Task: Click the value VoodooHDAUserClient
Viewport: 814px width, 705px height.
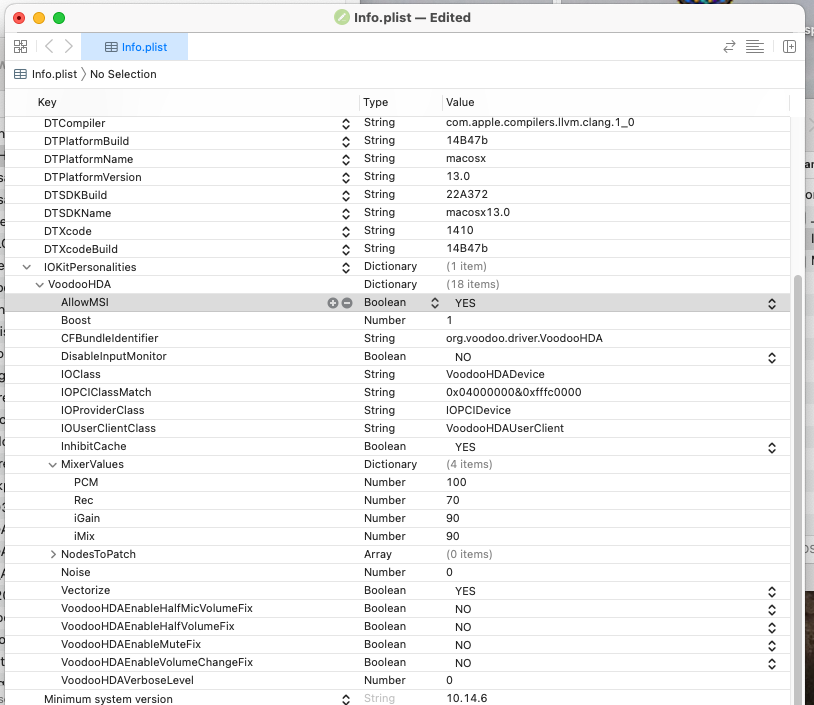Action: [505, 428]
